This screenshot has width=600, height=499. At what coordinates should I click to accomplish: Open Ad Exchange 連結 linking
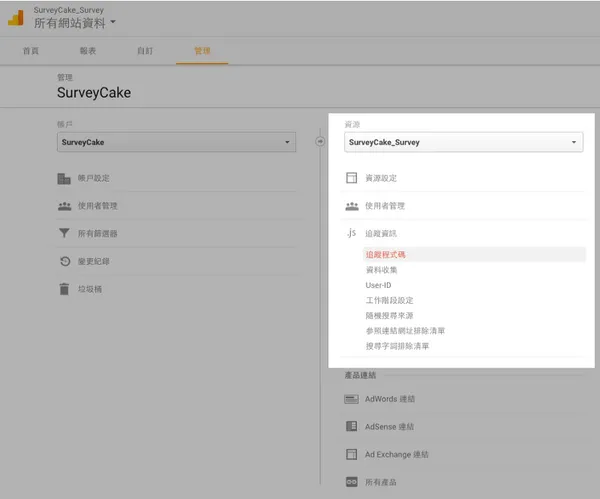point(396,455)
